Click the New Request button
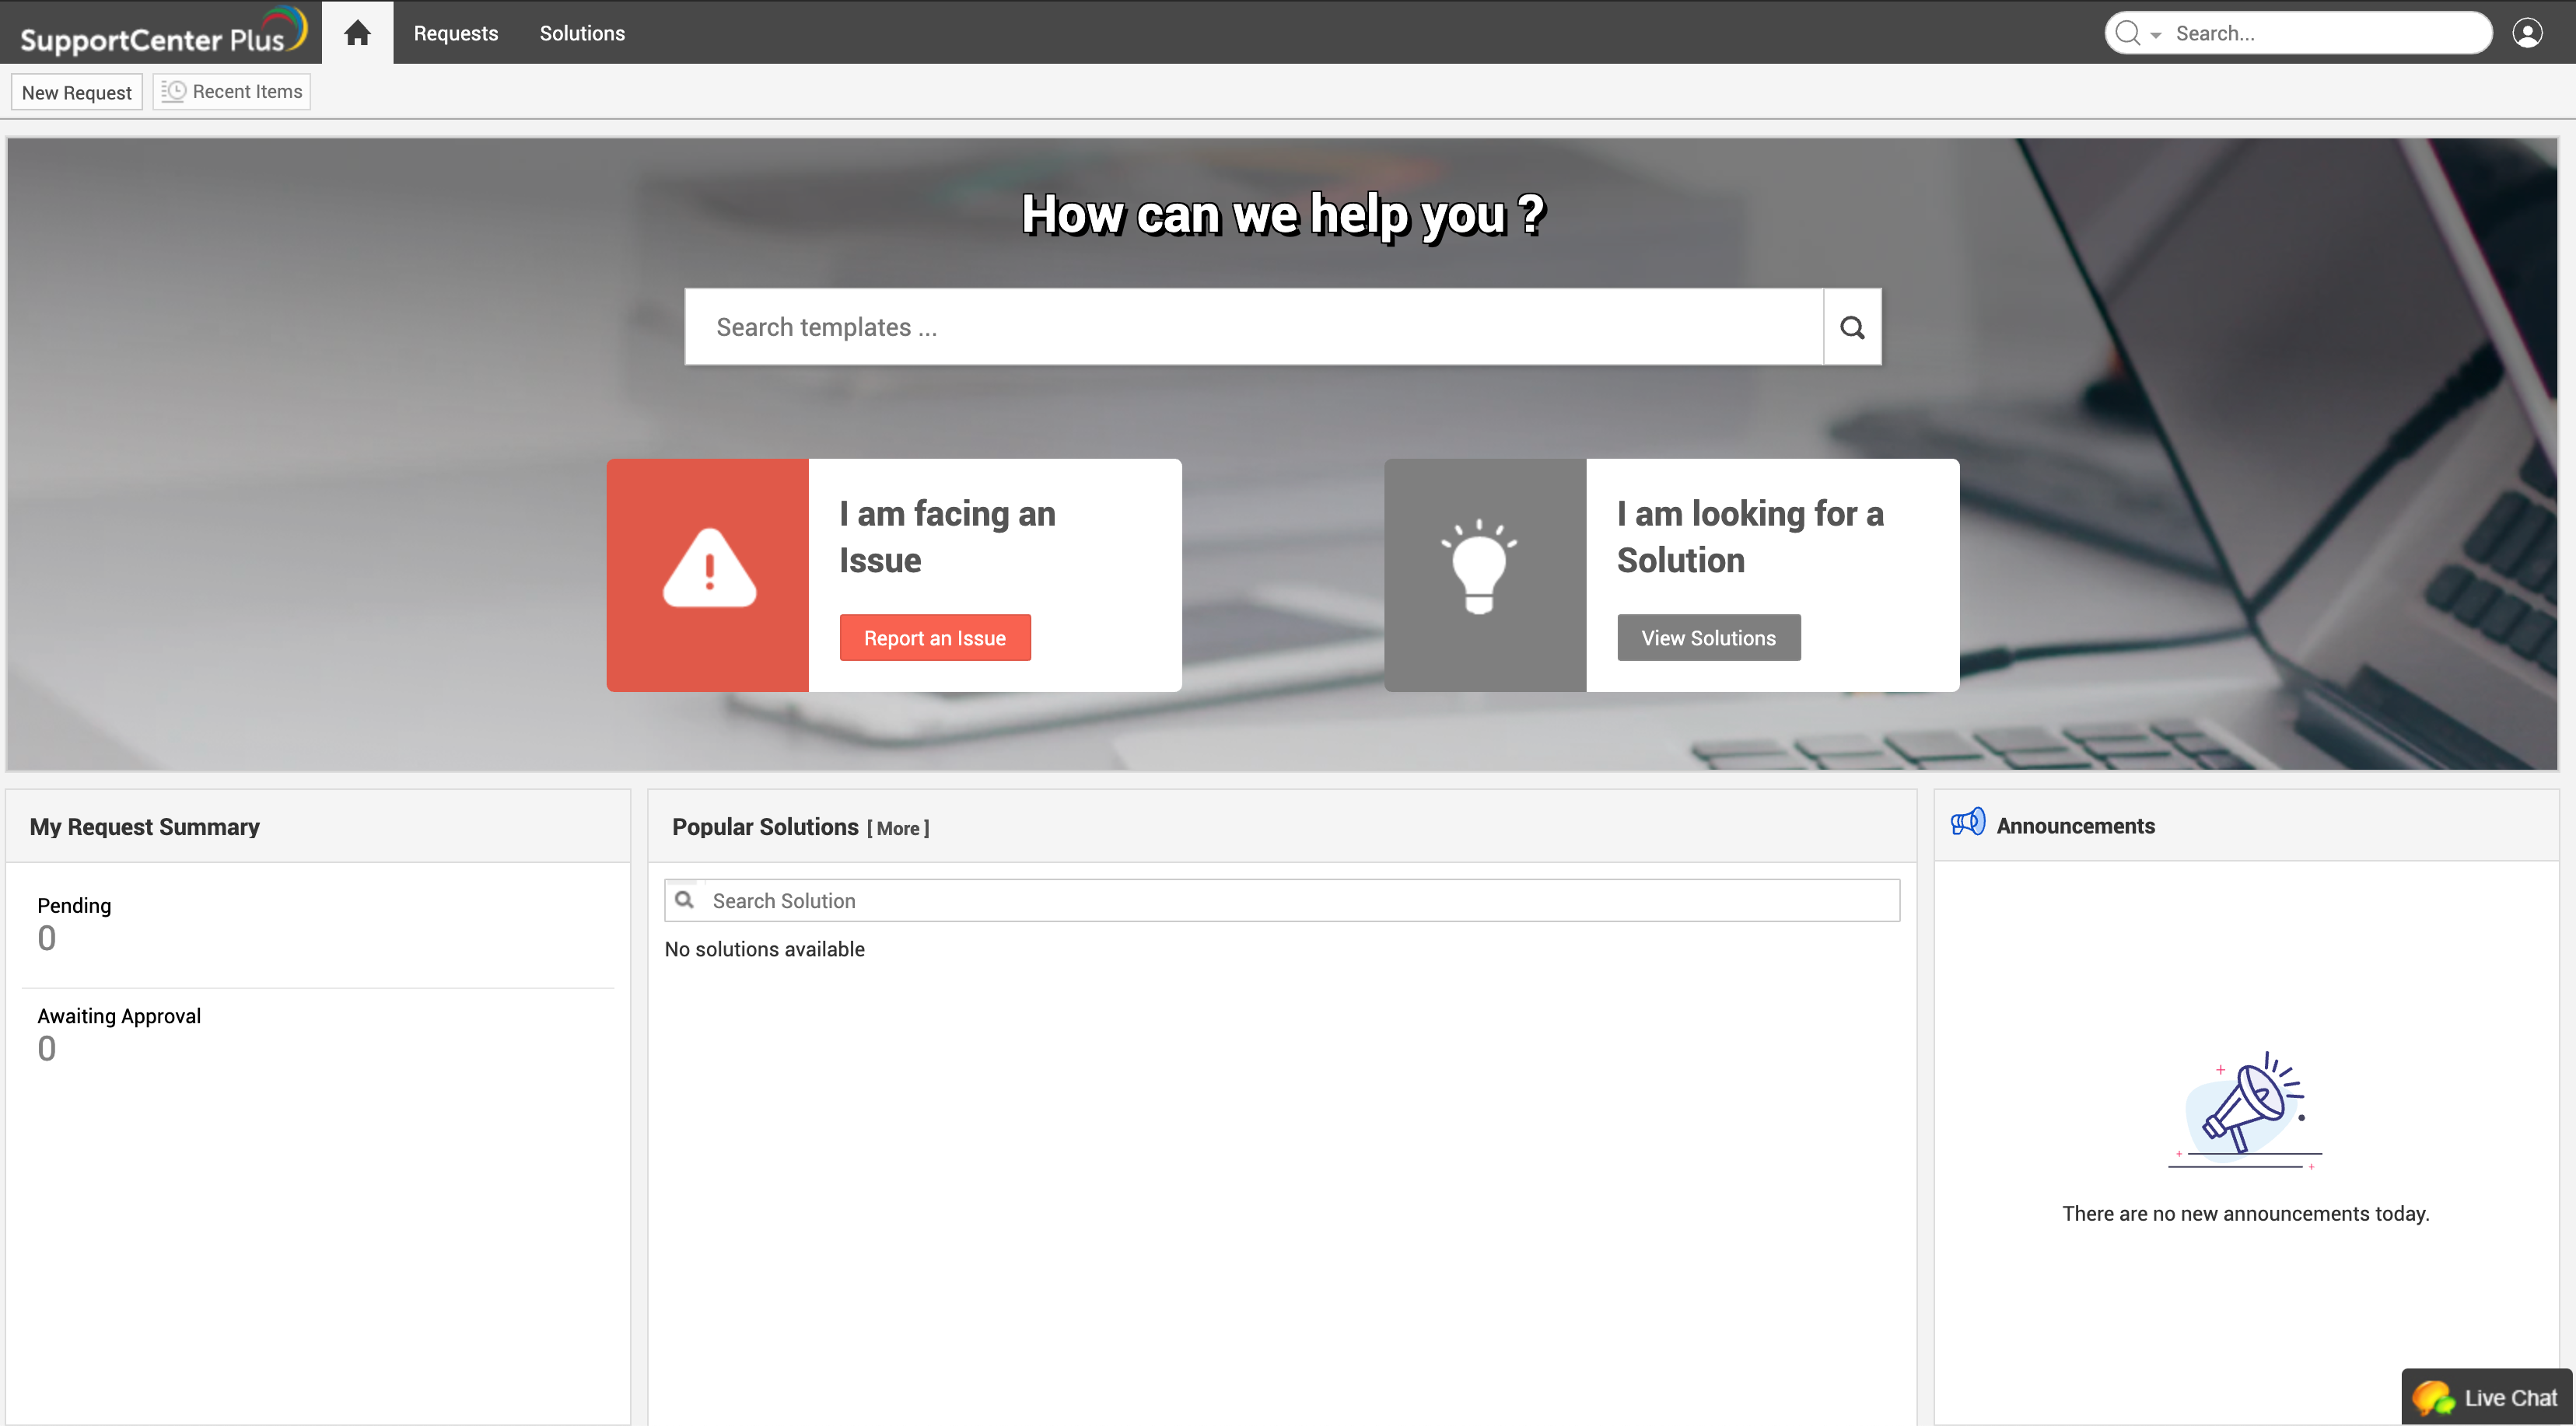 [77, 92]
